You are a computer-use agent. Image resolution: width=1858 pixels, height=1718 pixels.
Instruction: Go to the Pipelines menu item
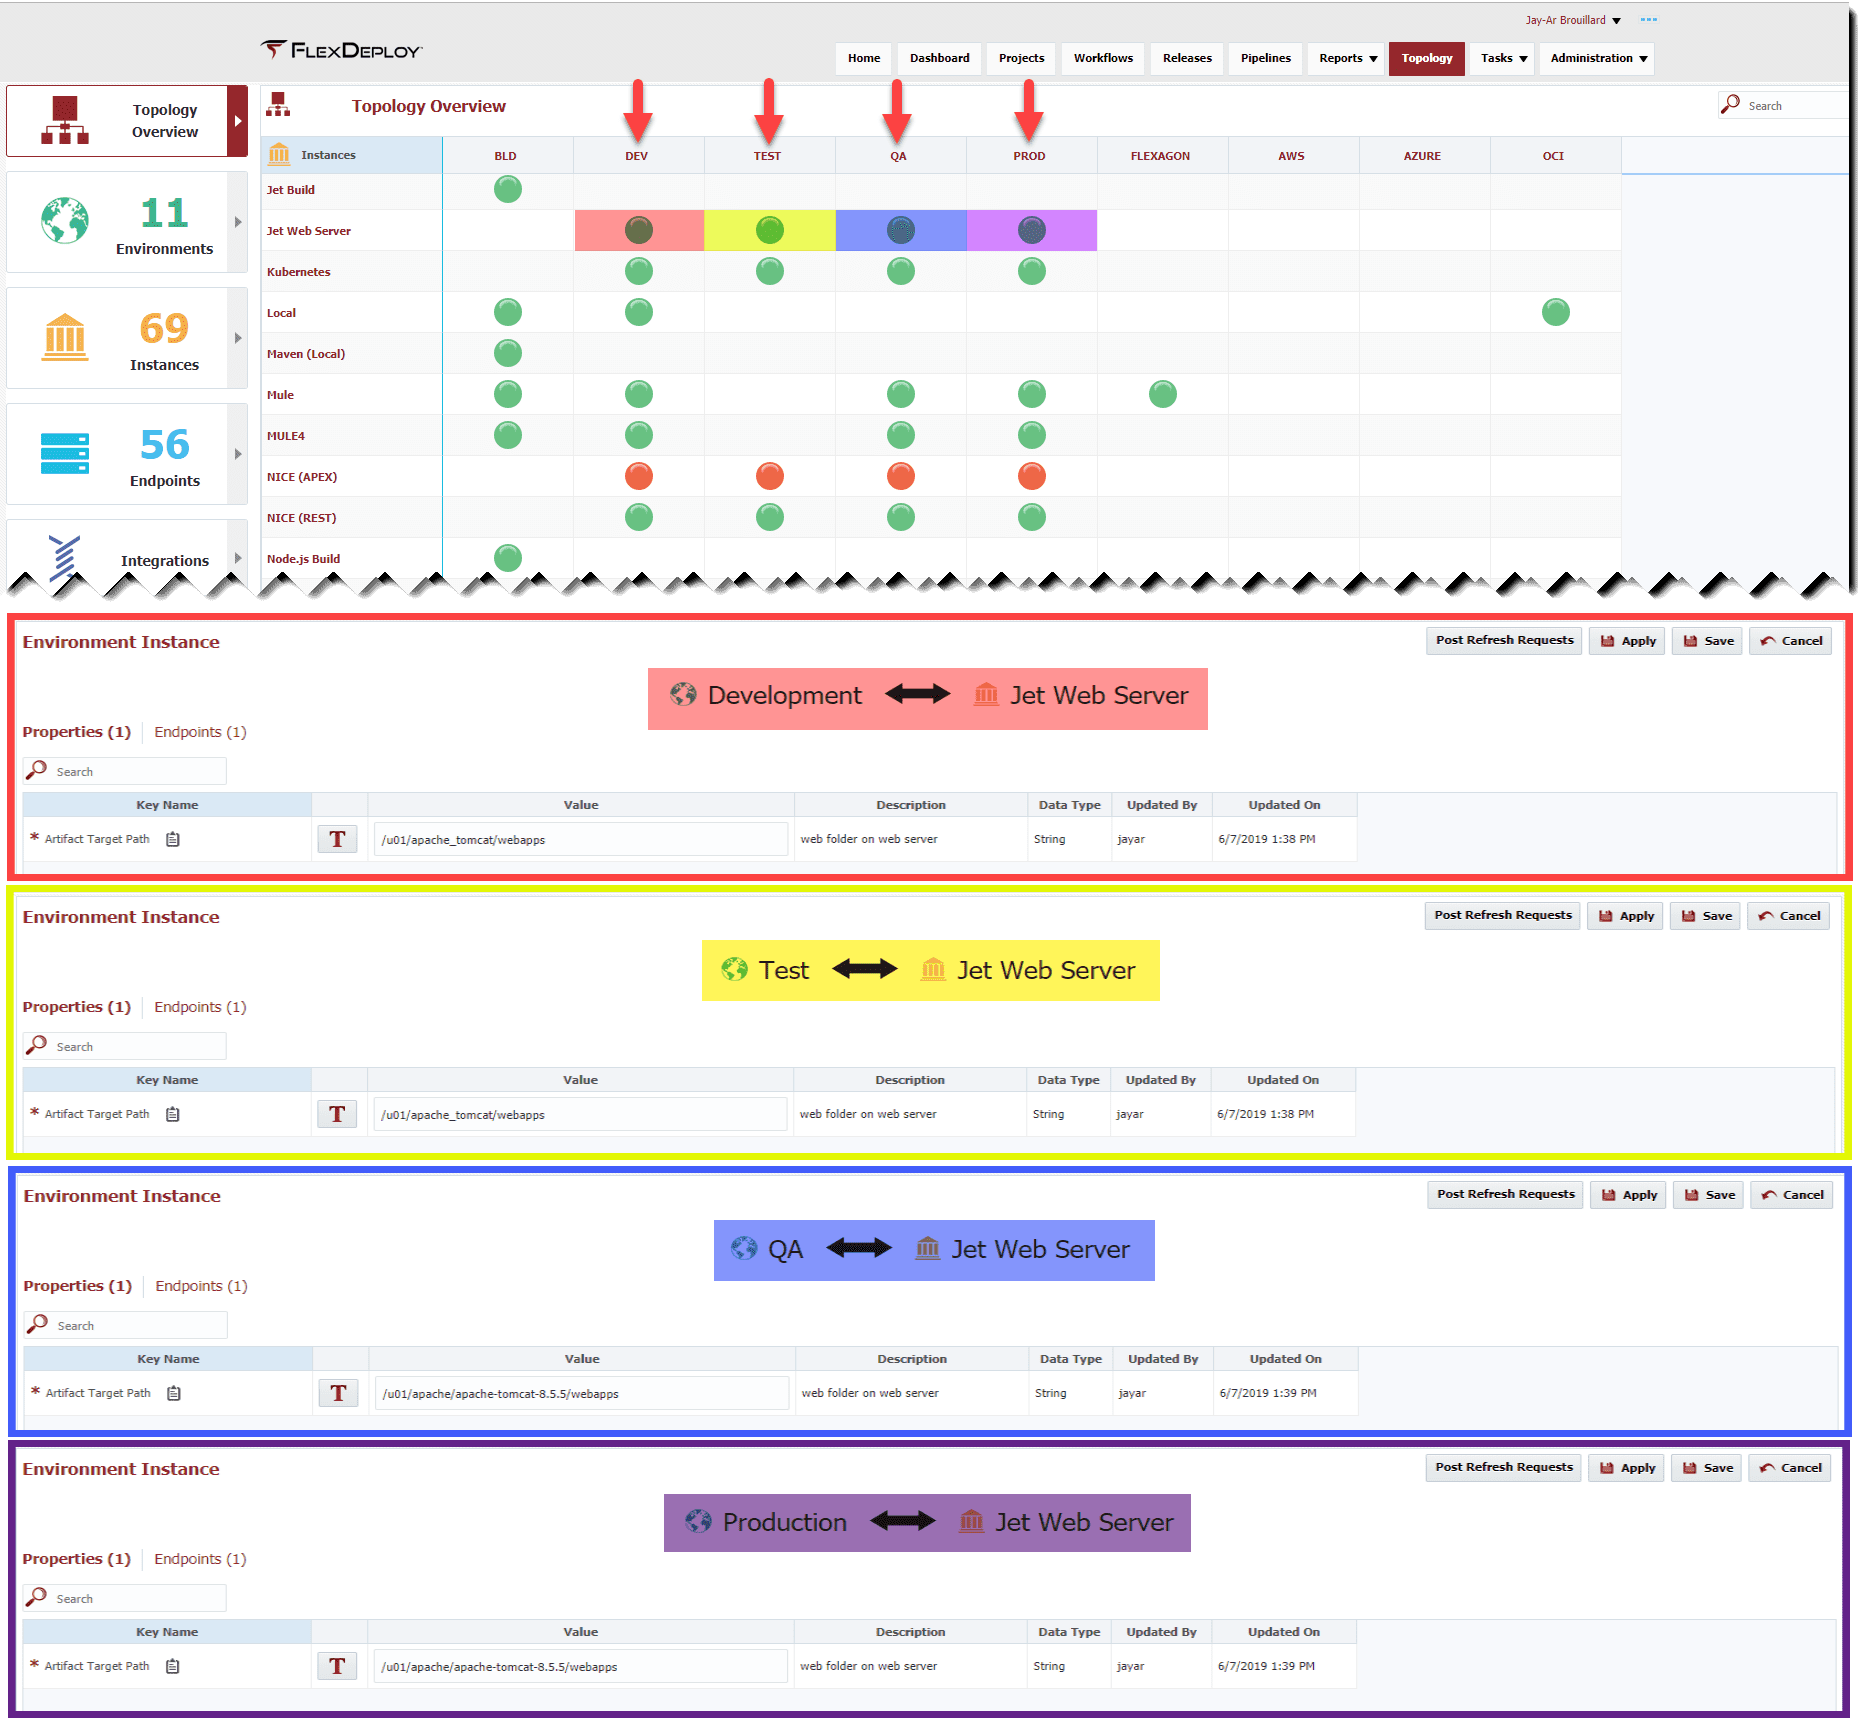(x=1265, y=58)
